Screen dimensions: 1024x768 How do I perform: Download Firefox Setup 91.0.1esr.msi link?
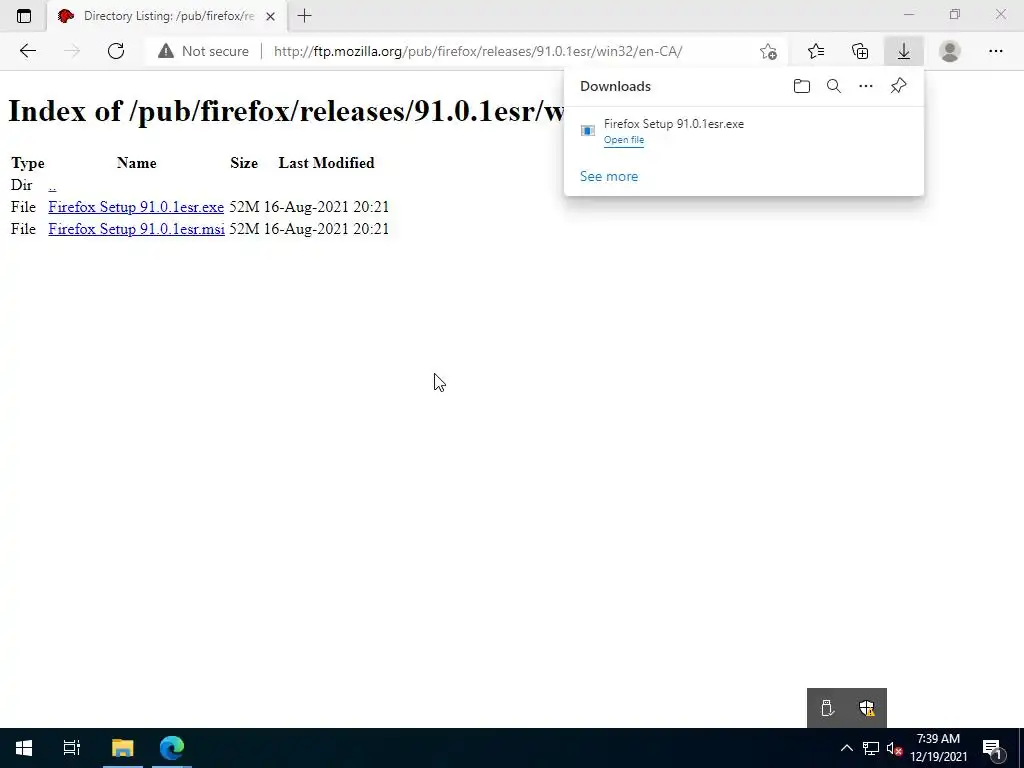[x=136, y=229]
